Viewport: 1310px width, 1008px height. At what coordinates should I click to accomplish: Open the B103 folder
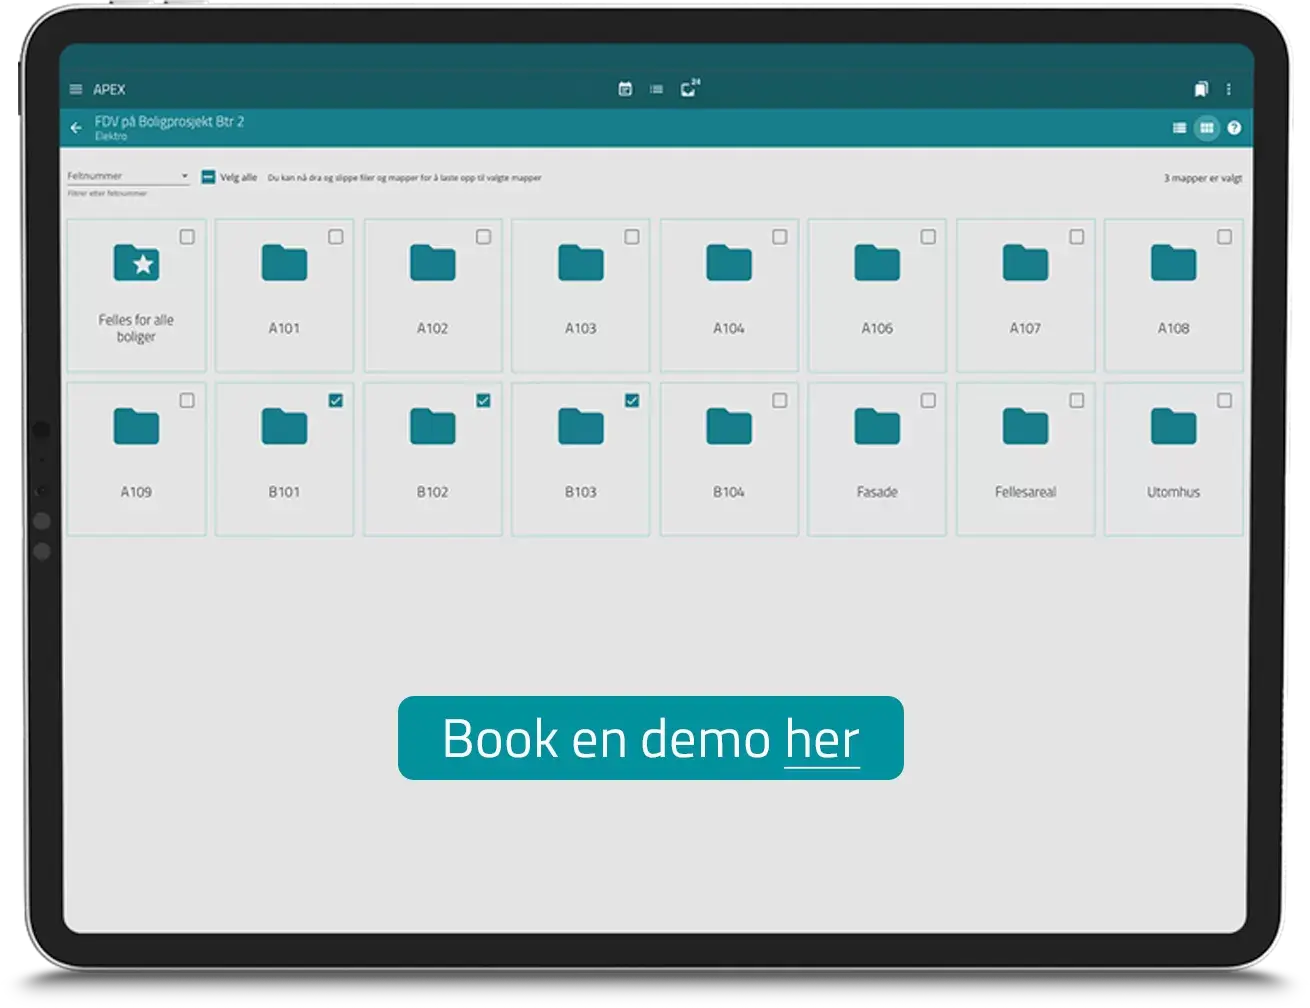581,459
